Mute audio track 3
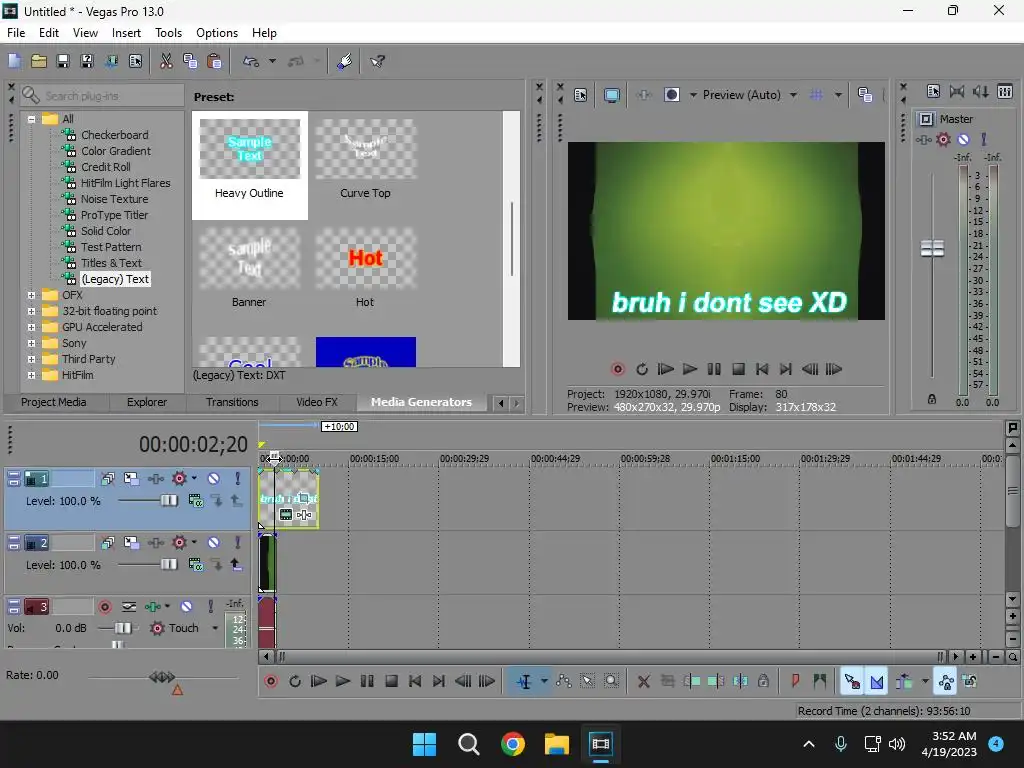The image size is (1024, 768). (x=186, y=607)
